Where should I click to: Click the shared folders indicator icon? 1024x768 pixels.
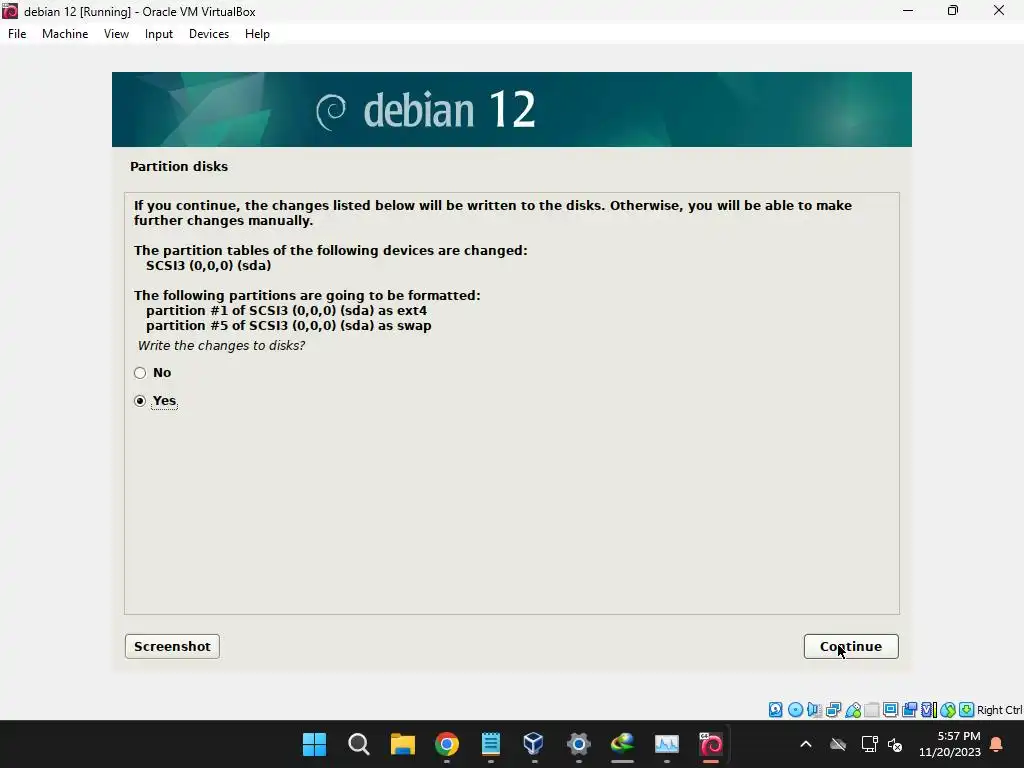pos(871,709)
